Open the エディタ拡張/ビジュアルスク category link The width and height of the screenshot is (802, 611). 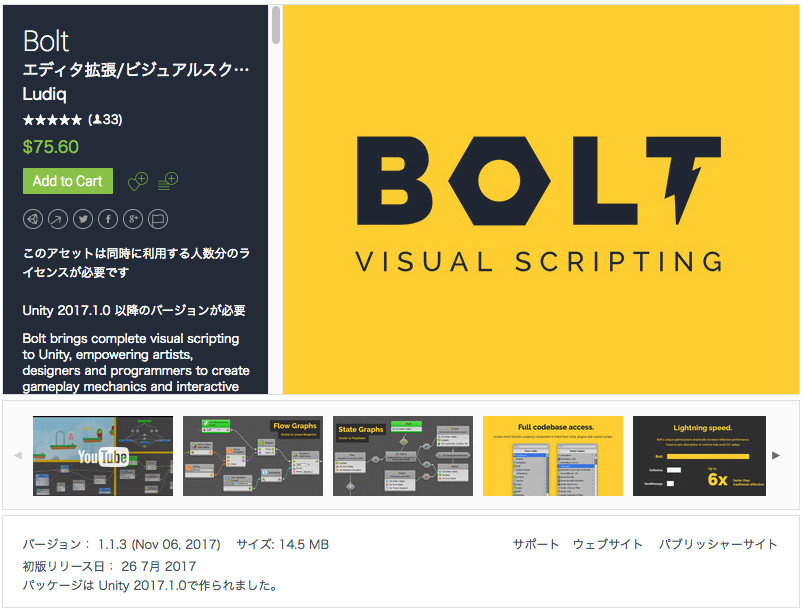[136, 70]
